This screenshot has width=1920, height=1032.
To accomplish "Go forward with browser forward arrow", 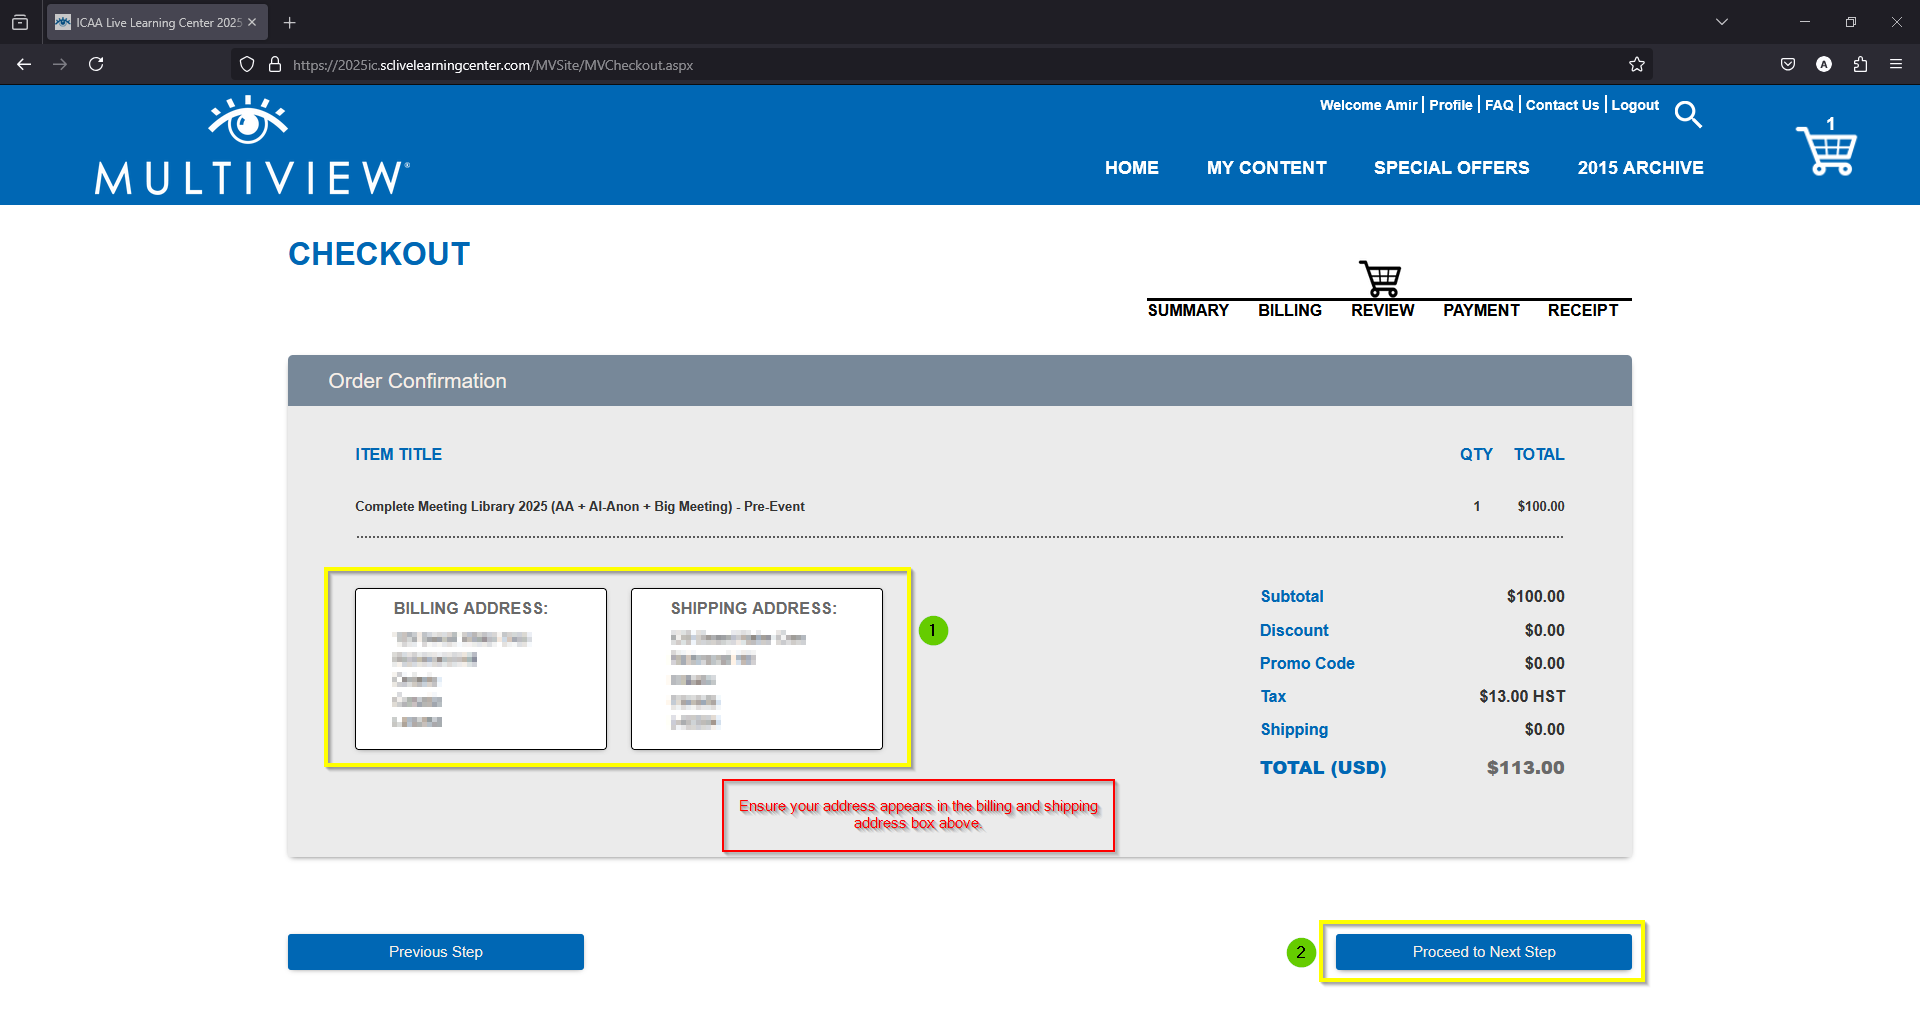I will coord(60,64).
